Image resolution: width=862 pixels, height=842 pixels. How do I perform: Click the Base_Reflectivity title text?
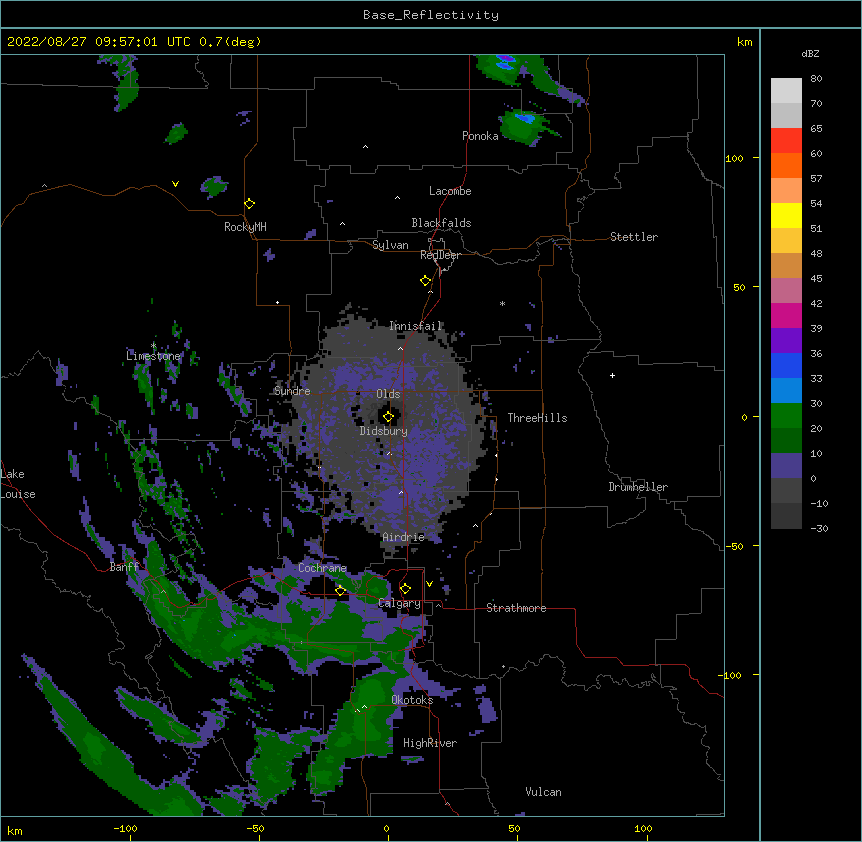[x=430, y=15]
